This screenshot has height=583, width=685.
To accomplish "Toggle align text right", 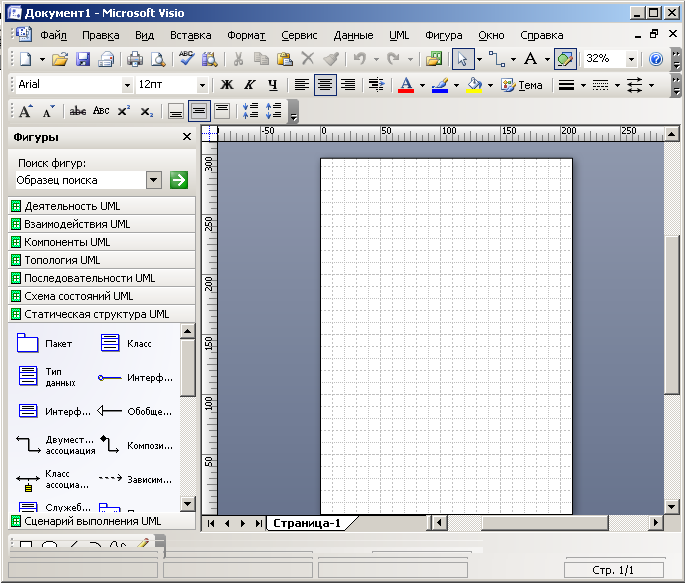I will pyautogui.click(x=348, y=85).
